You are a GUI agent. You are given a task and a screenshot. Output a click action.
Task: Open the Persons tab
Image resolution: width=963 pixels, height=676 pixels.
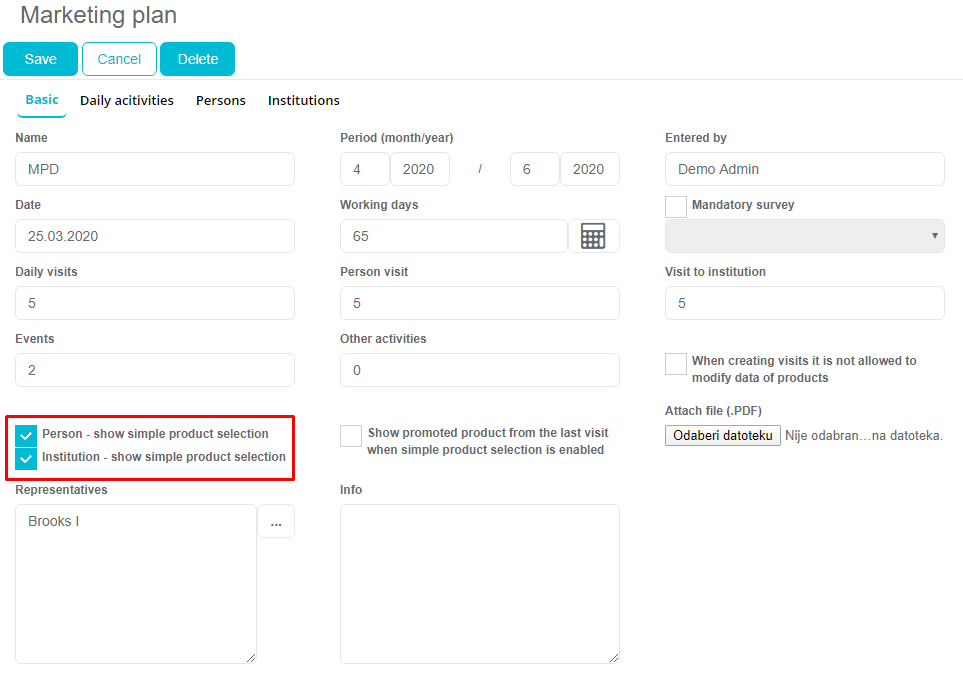click(221, 101)
